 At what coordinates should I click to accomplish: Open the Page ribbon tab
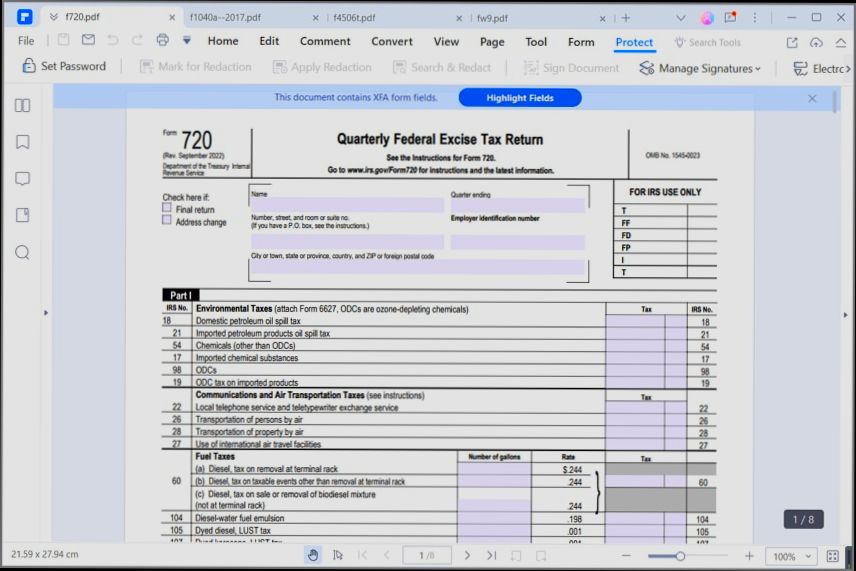tap(492, 42)
